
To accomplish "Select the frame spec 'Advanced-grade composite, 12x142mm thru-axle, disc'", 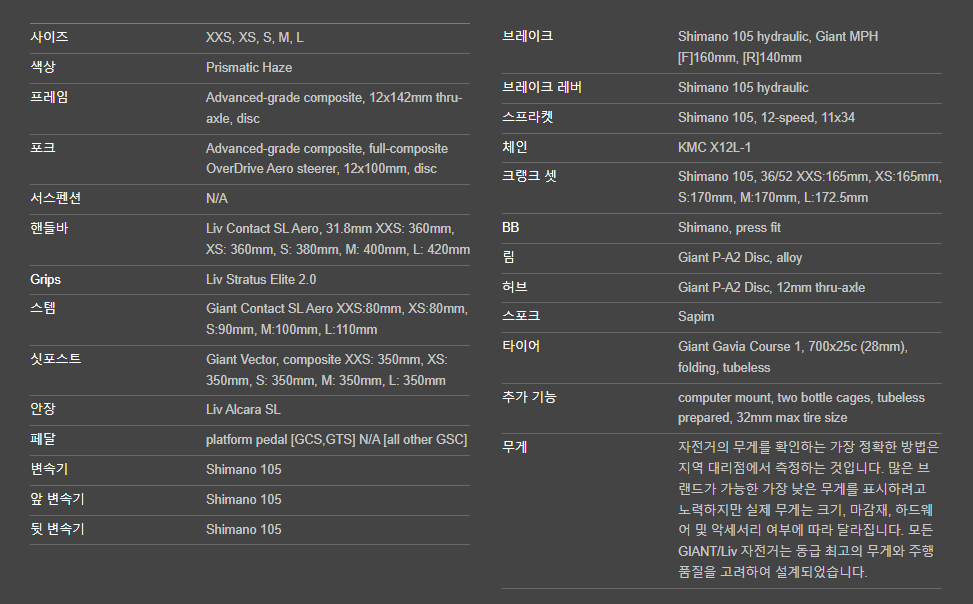I will [334, 108].
